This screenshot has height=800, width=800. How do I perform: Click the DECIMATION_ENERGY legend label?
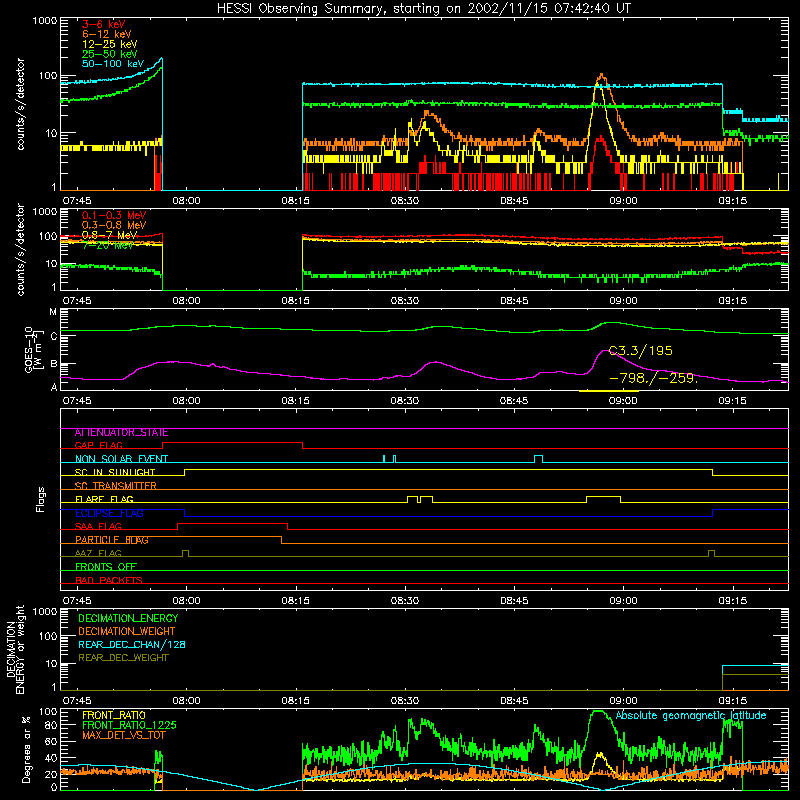pos(128,618)
